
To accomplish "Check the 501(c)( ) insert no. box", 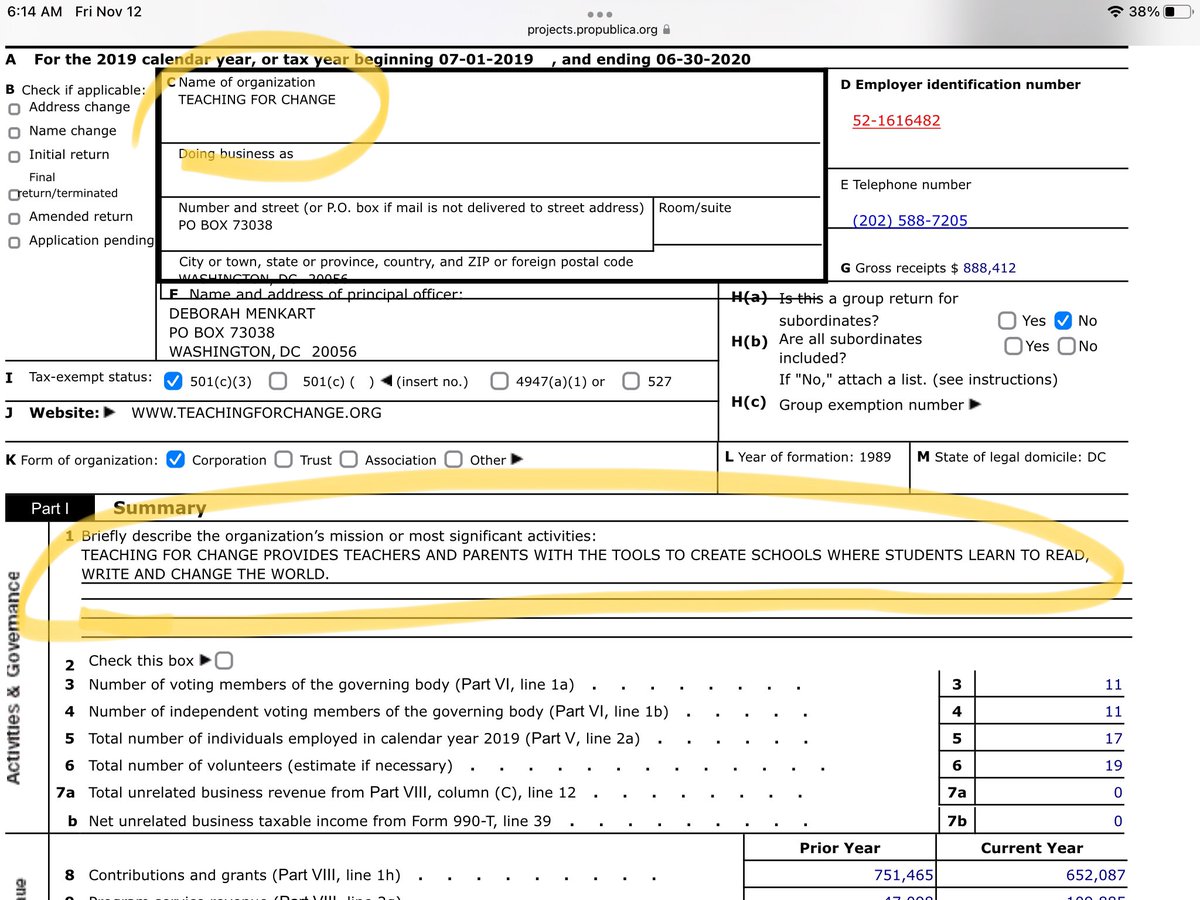I will point(279,381).
